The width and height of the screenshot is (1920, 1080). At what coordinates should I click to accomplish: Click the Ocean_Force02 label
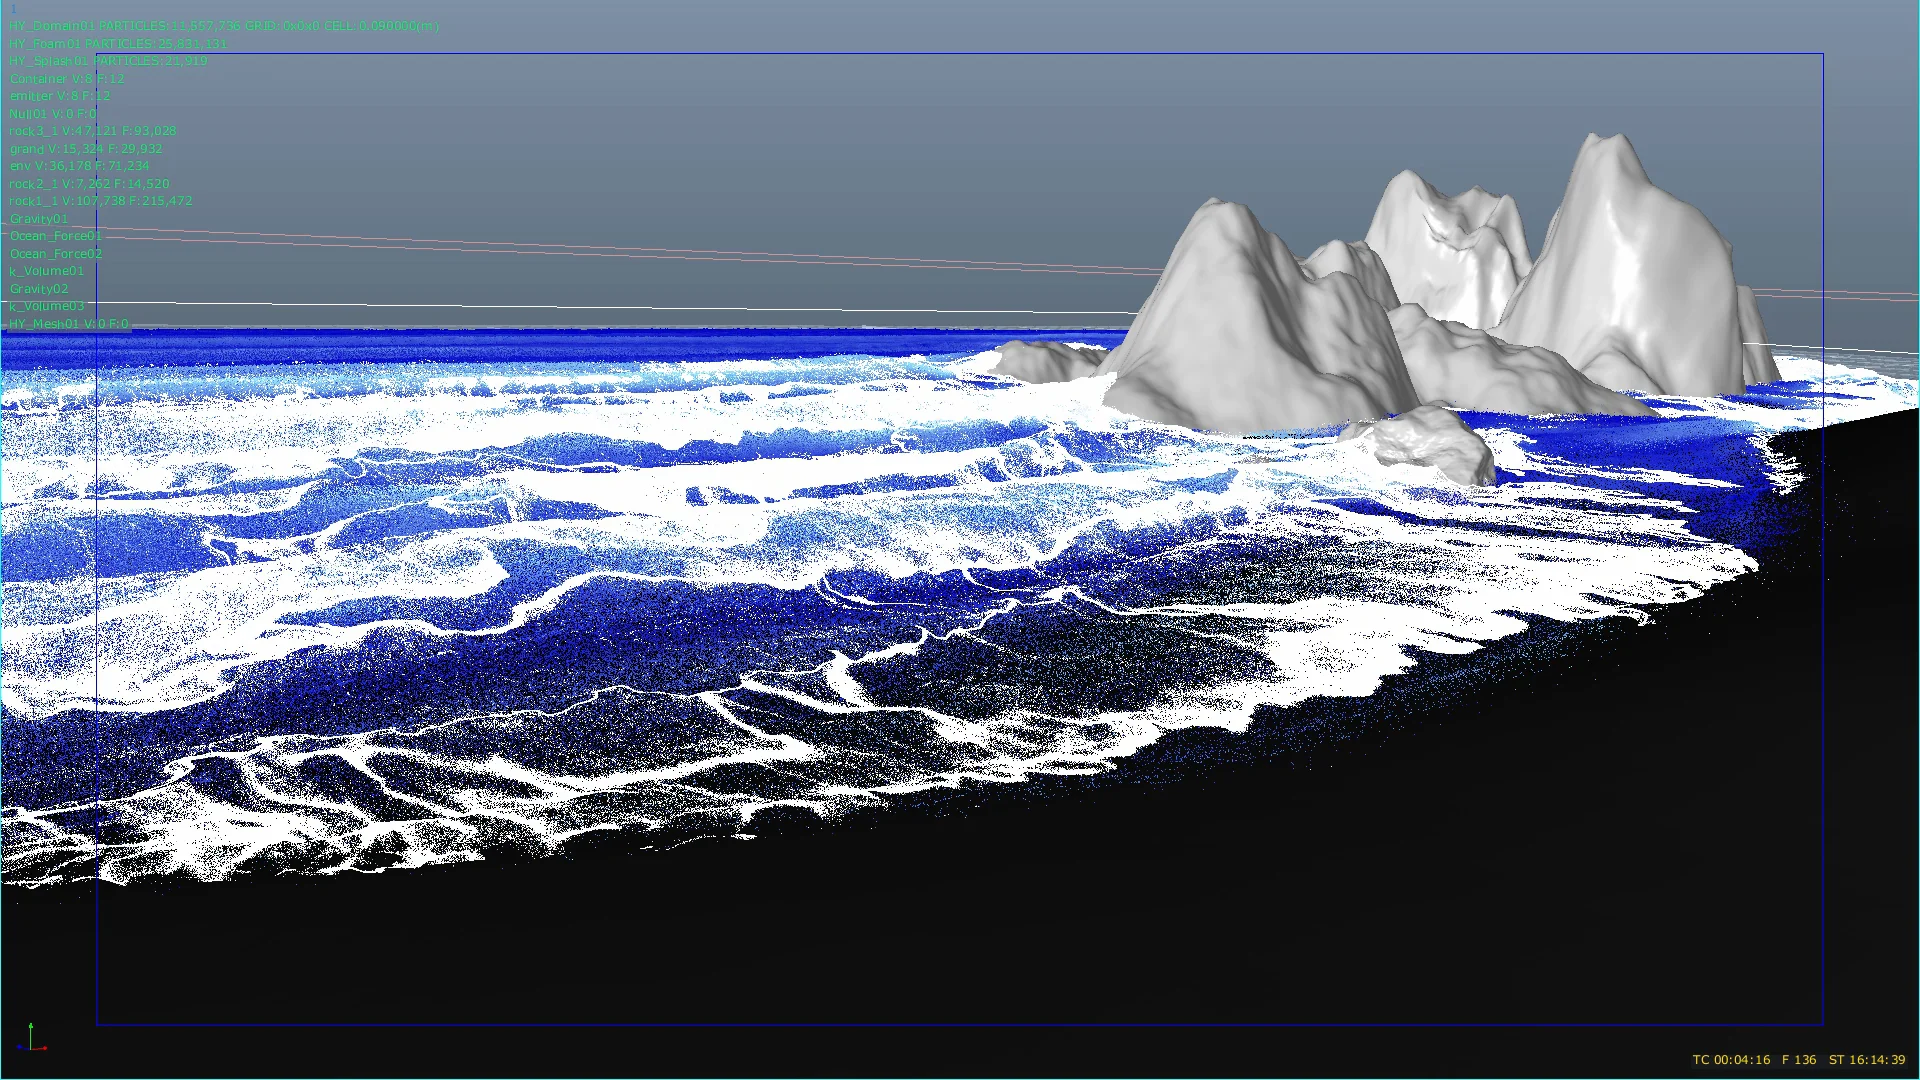56,254
